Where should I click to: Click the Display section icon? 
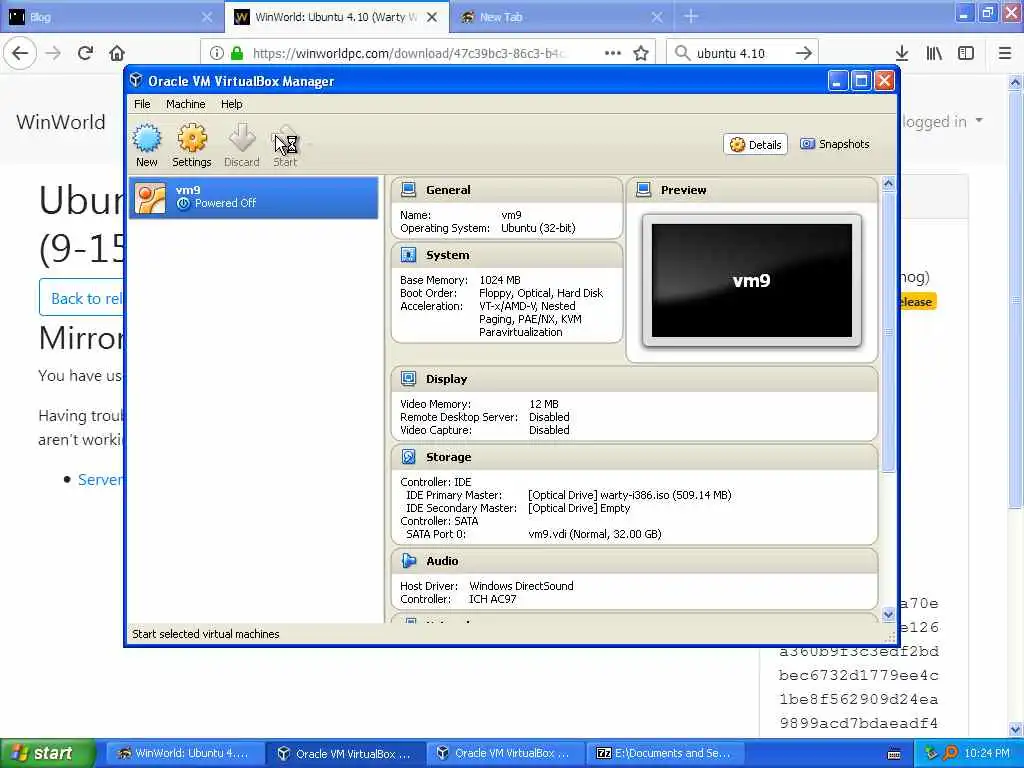(409, 379)
